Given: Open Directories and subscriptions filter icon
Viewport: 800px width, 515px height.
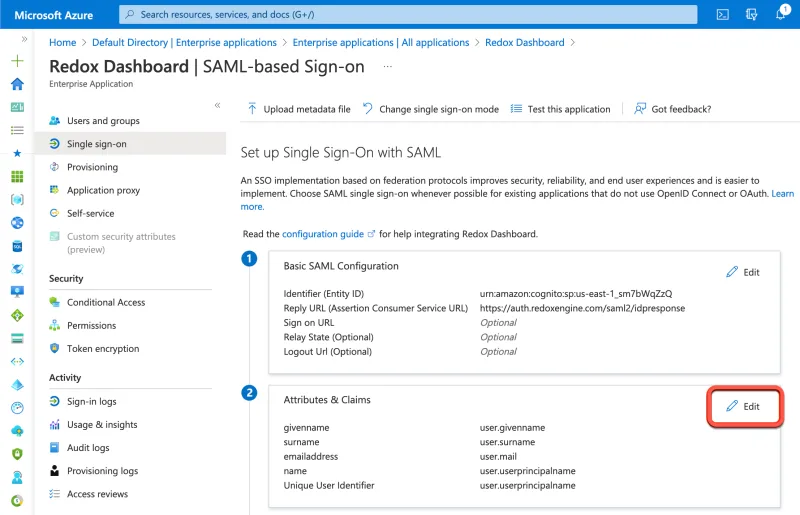Looking at the screenshot, I should [x=751, y=14].
